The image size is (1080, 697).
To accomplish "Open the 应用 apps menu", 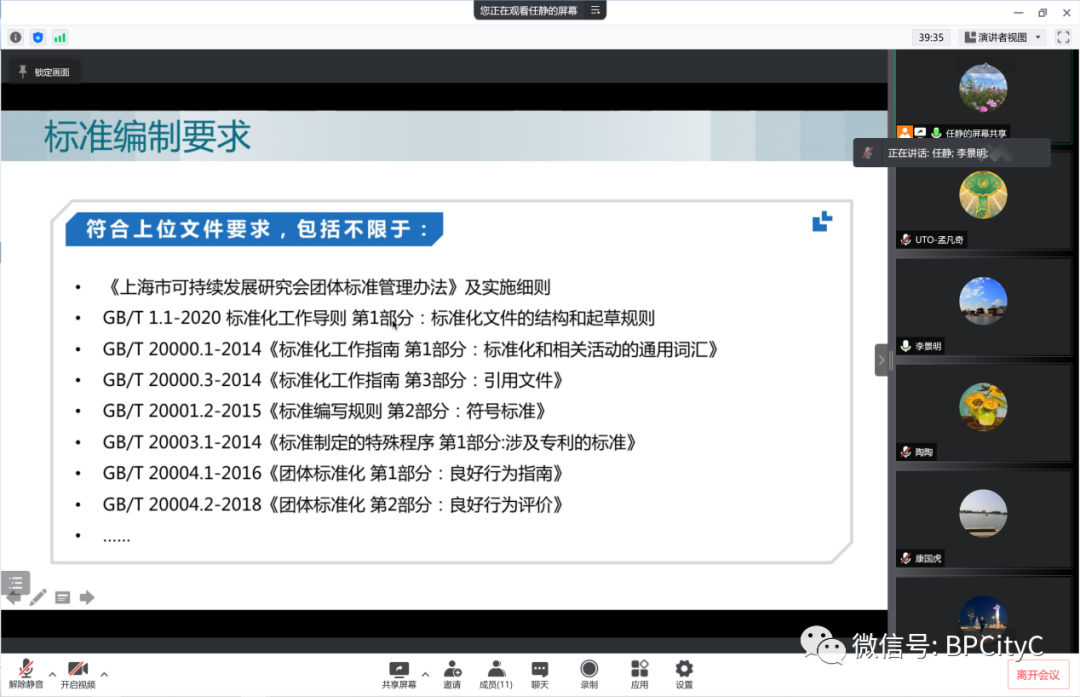I will click(639, 674).
